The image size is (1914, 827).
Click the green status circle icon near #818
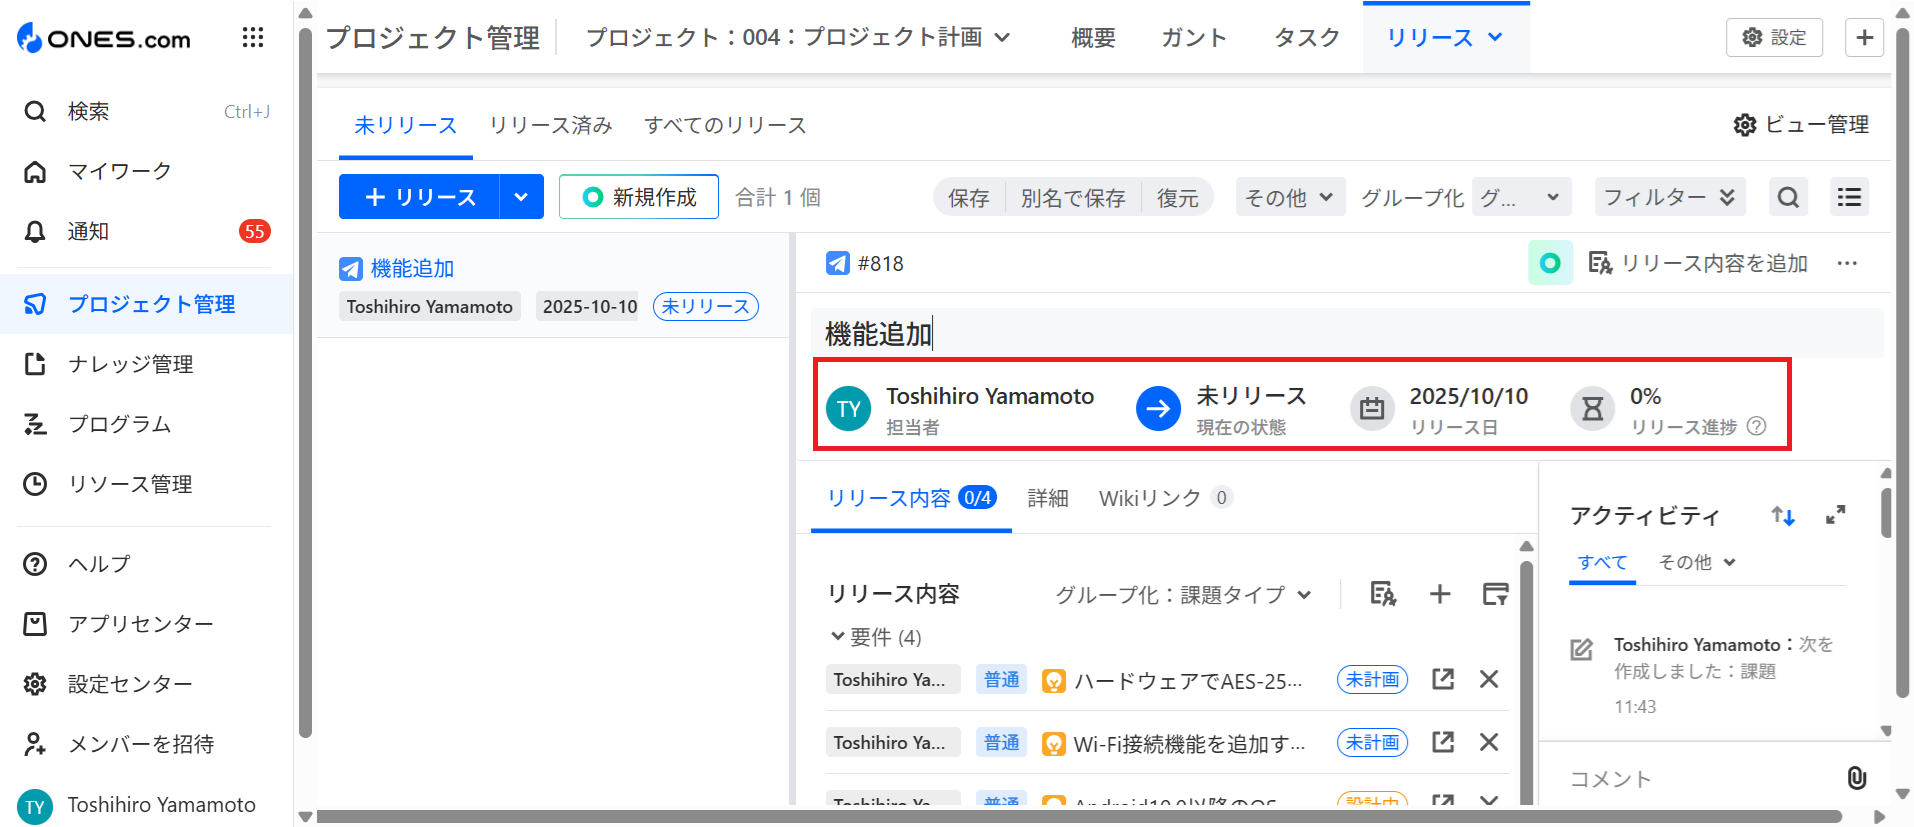pos(1550,263)
